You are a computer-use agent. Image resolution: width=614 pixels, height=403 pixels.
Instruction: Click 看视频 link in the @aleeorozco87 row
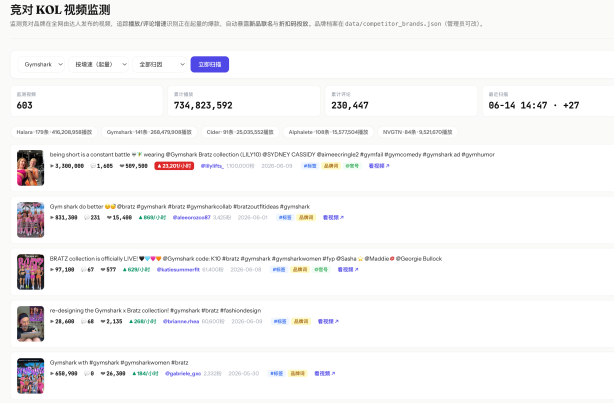pos(333,218)
